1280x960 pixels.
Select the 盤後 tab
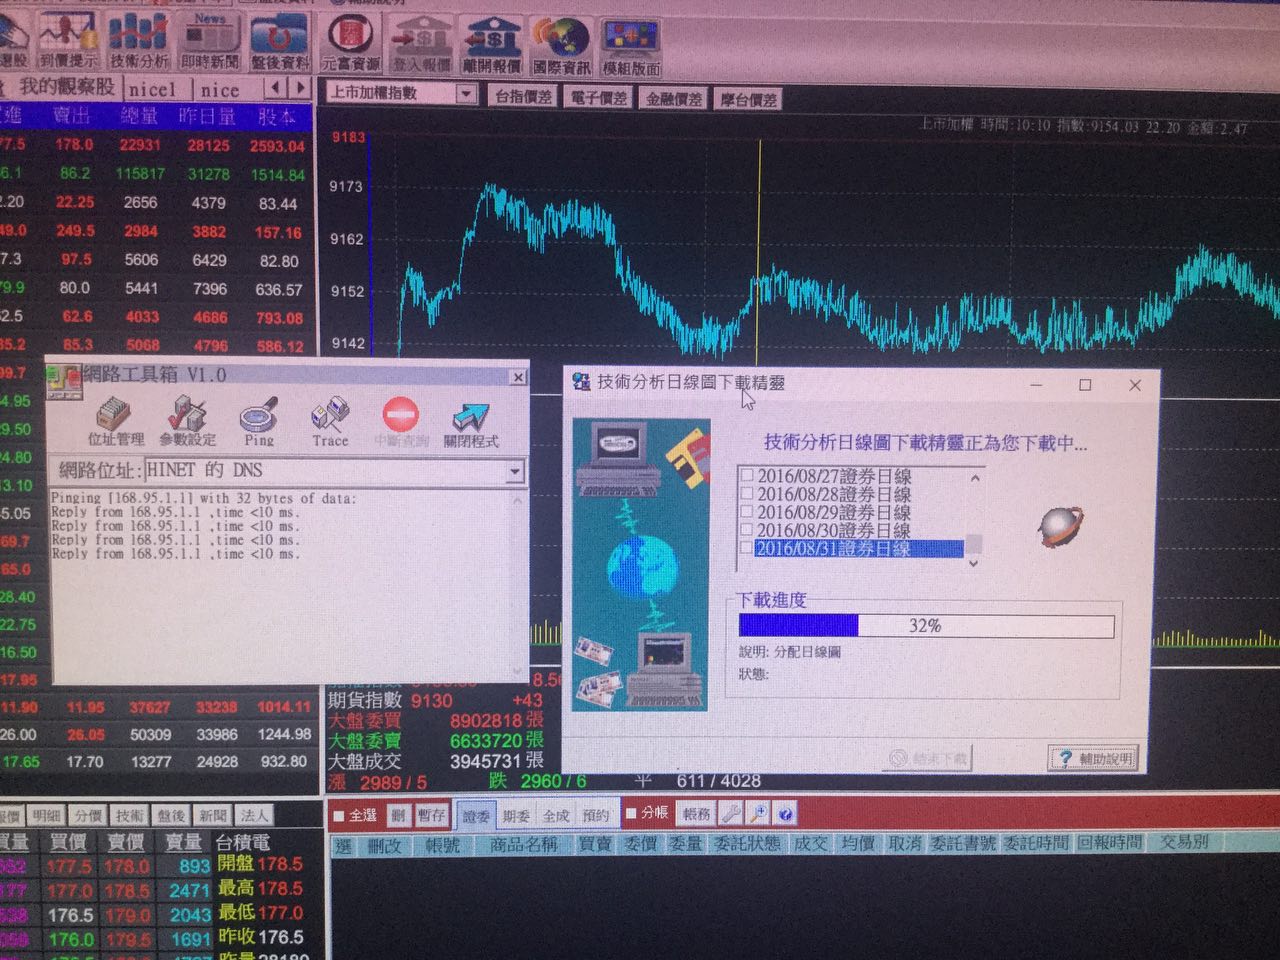(x=170, y=815)
